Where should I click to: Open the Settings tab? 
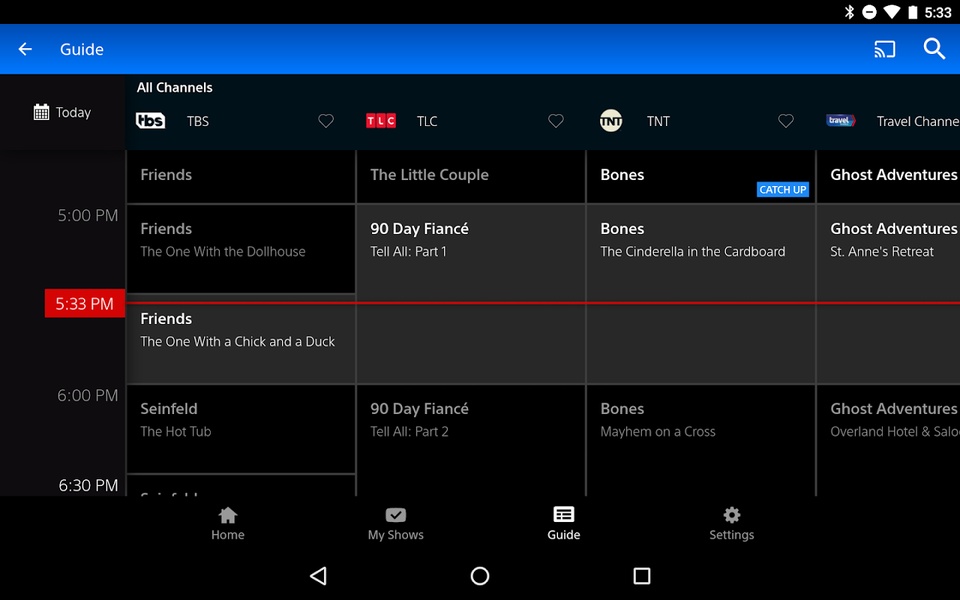click(x=732, y=523)
